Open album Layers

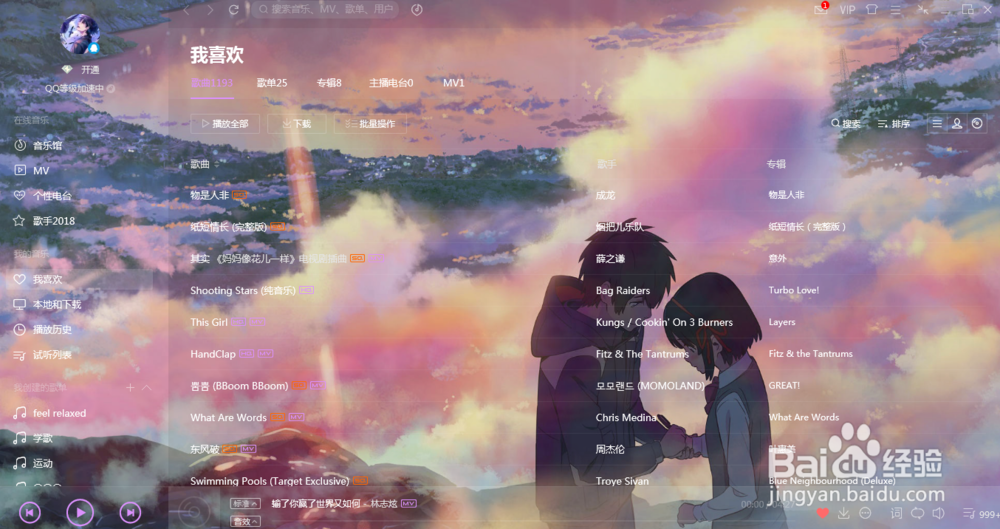pyautogui.click(x=782, y=322)
